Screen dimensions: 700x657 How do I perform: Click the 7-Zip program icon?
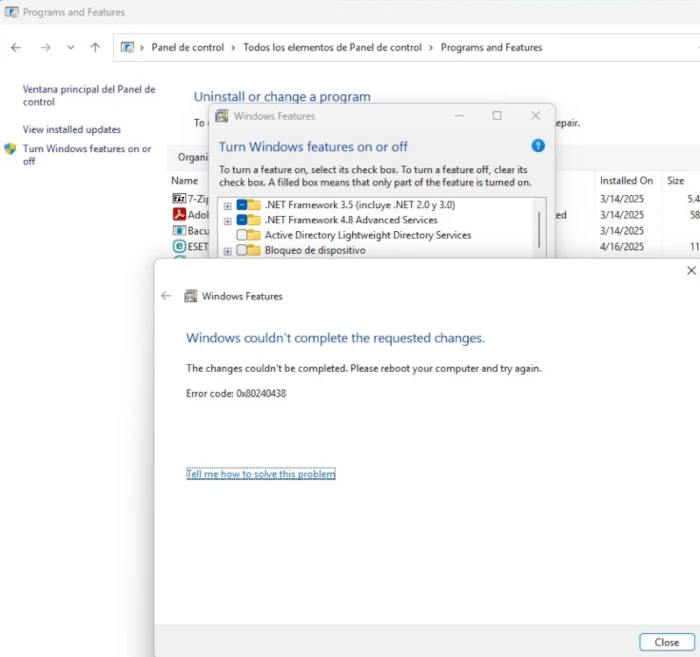point(179,198)
